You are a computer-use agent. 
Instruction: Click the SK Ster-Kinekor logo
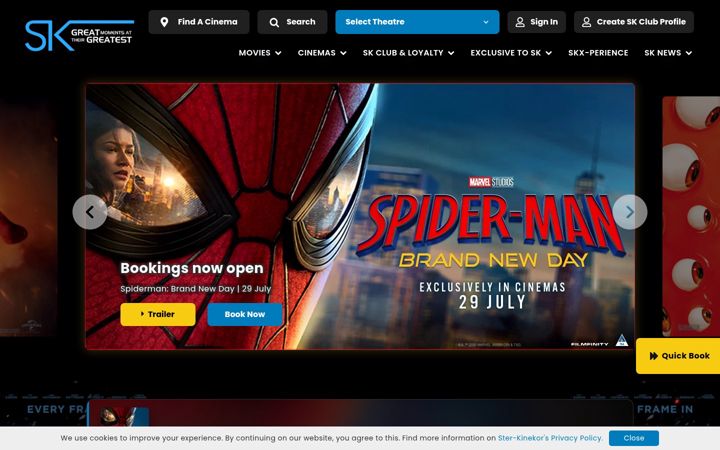(79, 35)
